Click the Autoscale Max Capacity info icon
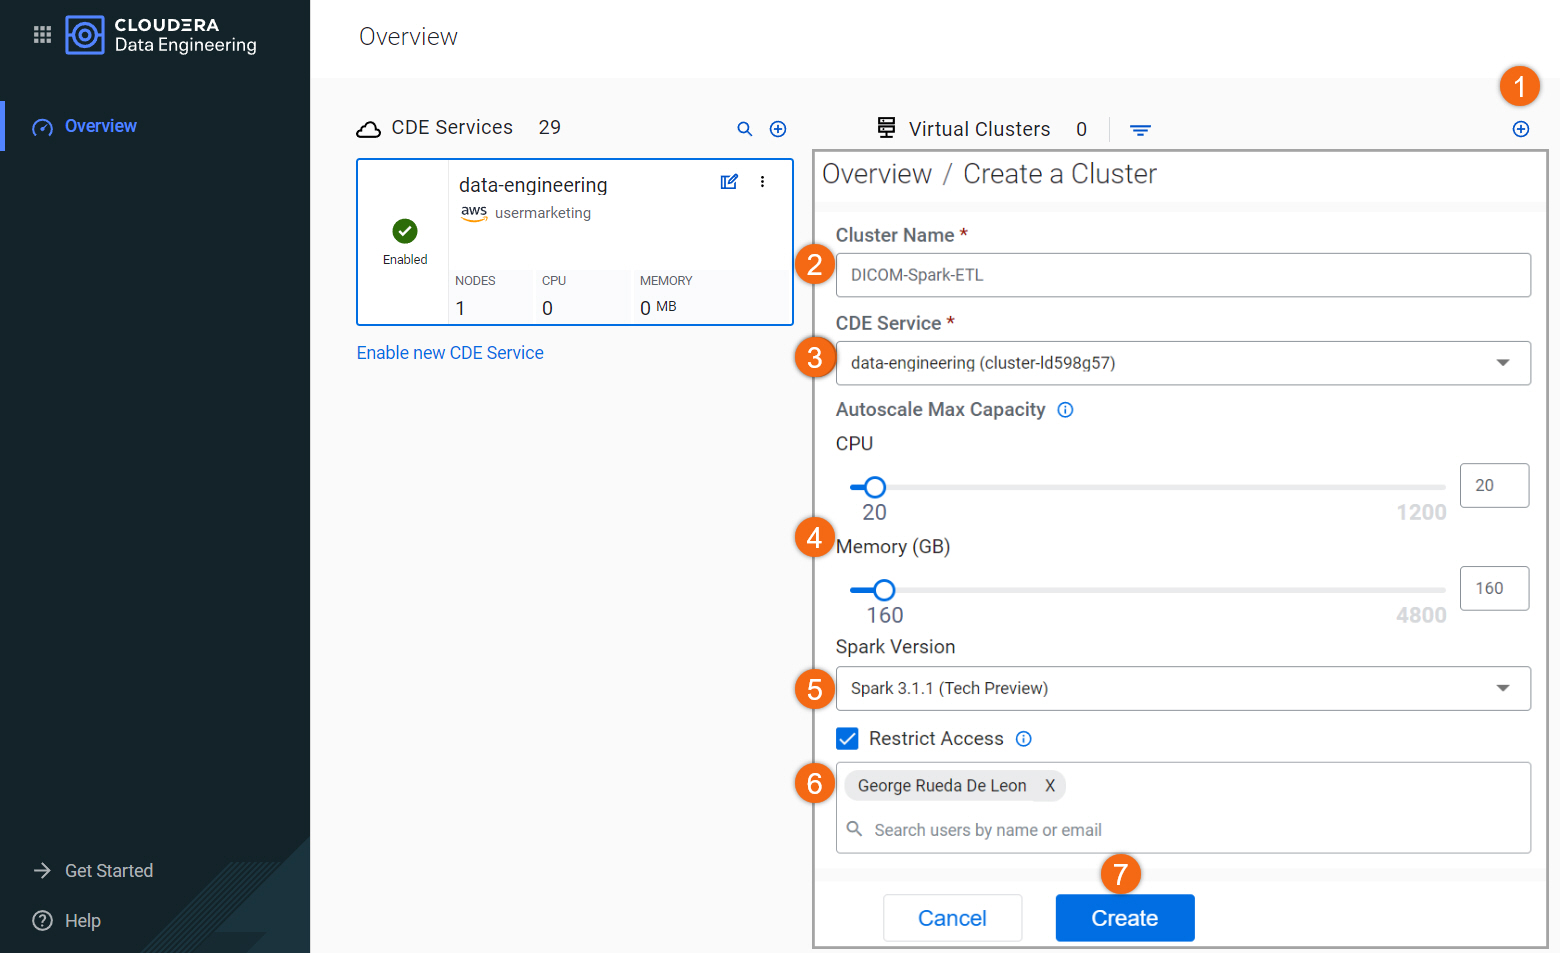The image size is (1560, 953). (x=1065, y=410)
